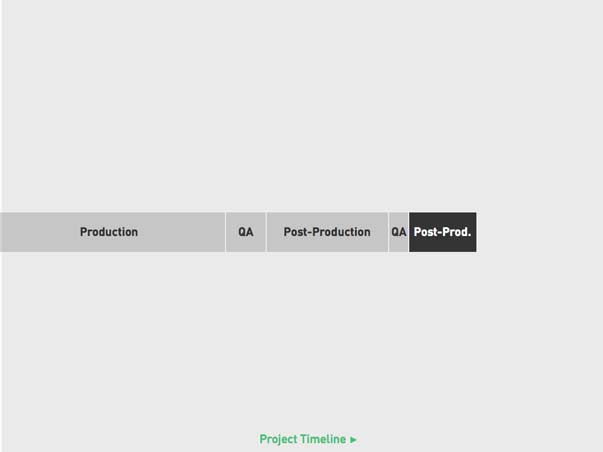
Task: Click the vertical bar at left window edge
Action: coord(1,226)
